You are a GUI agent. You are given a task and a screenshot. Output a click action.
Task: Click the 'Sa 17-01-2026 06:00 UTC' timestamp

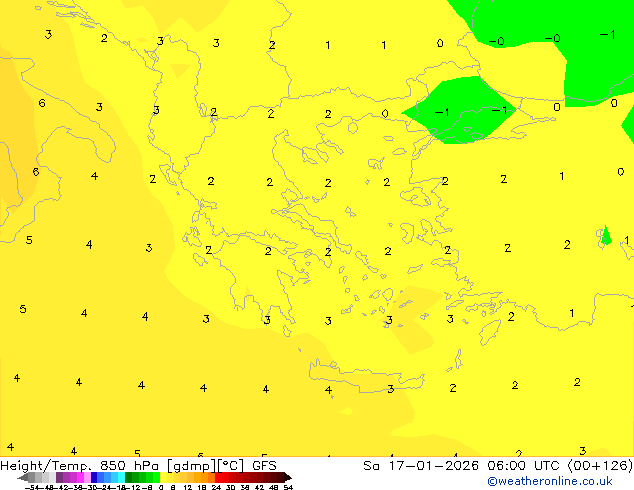(463, 466)
